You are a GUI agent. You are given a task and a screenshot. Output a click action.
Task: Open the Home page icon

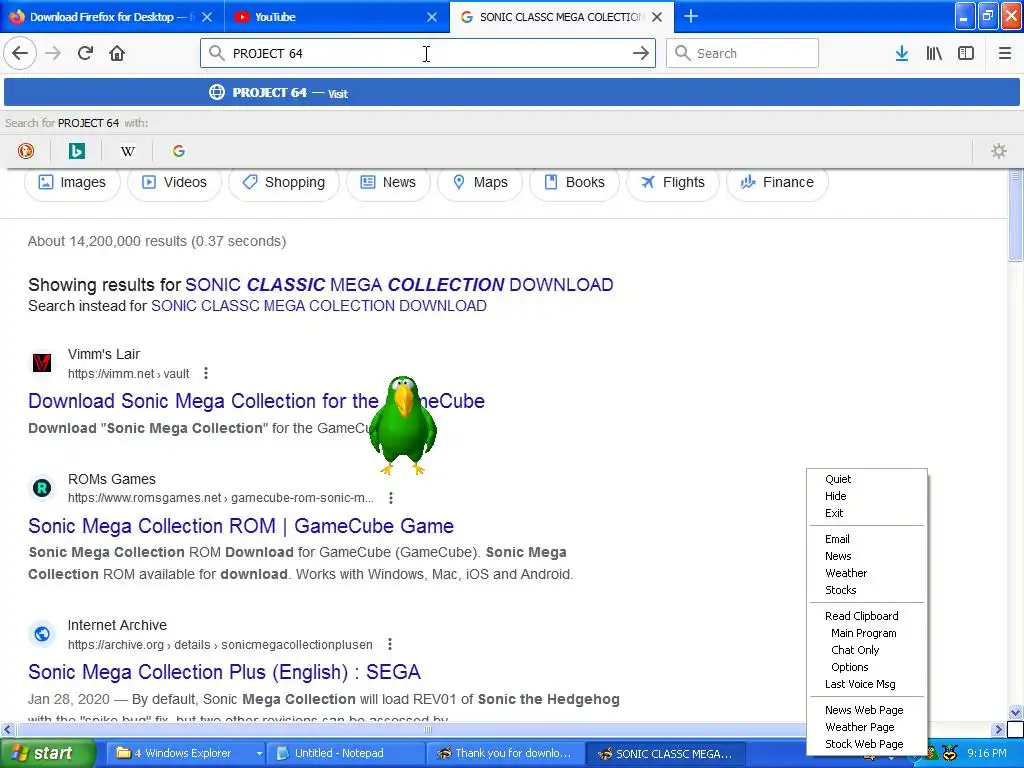117,53
